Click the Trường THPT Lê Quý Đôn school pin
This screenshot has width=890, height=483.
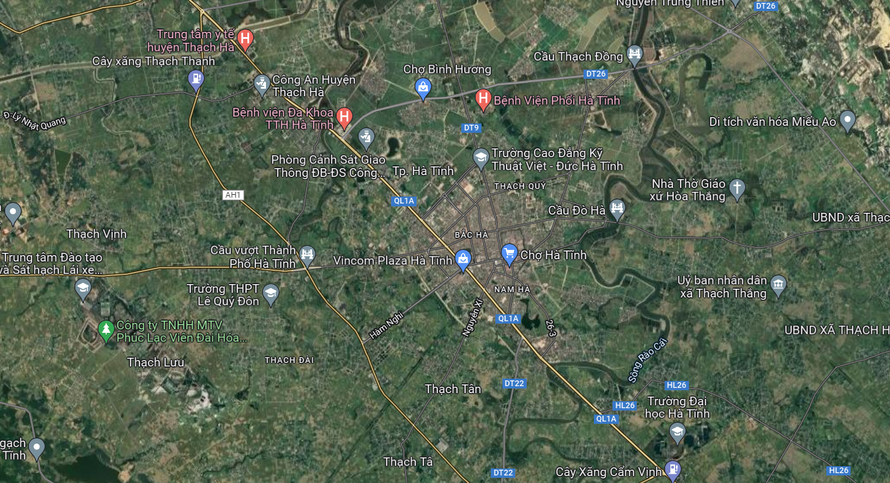pyautogui.click(x=271, y=294)
